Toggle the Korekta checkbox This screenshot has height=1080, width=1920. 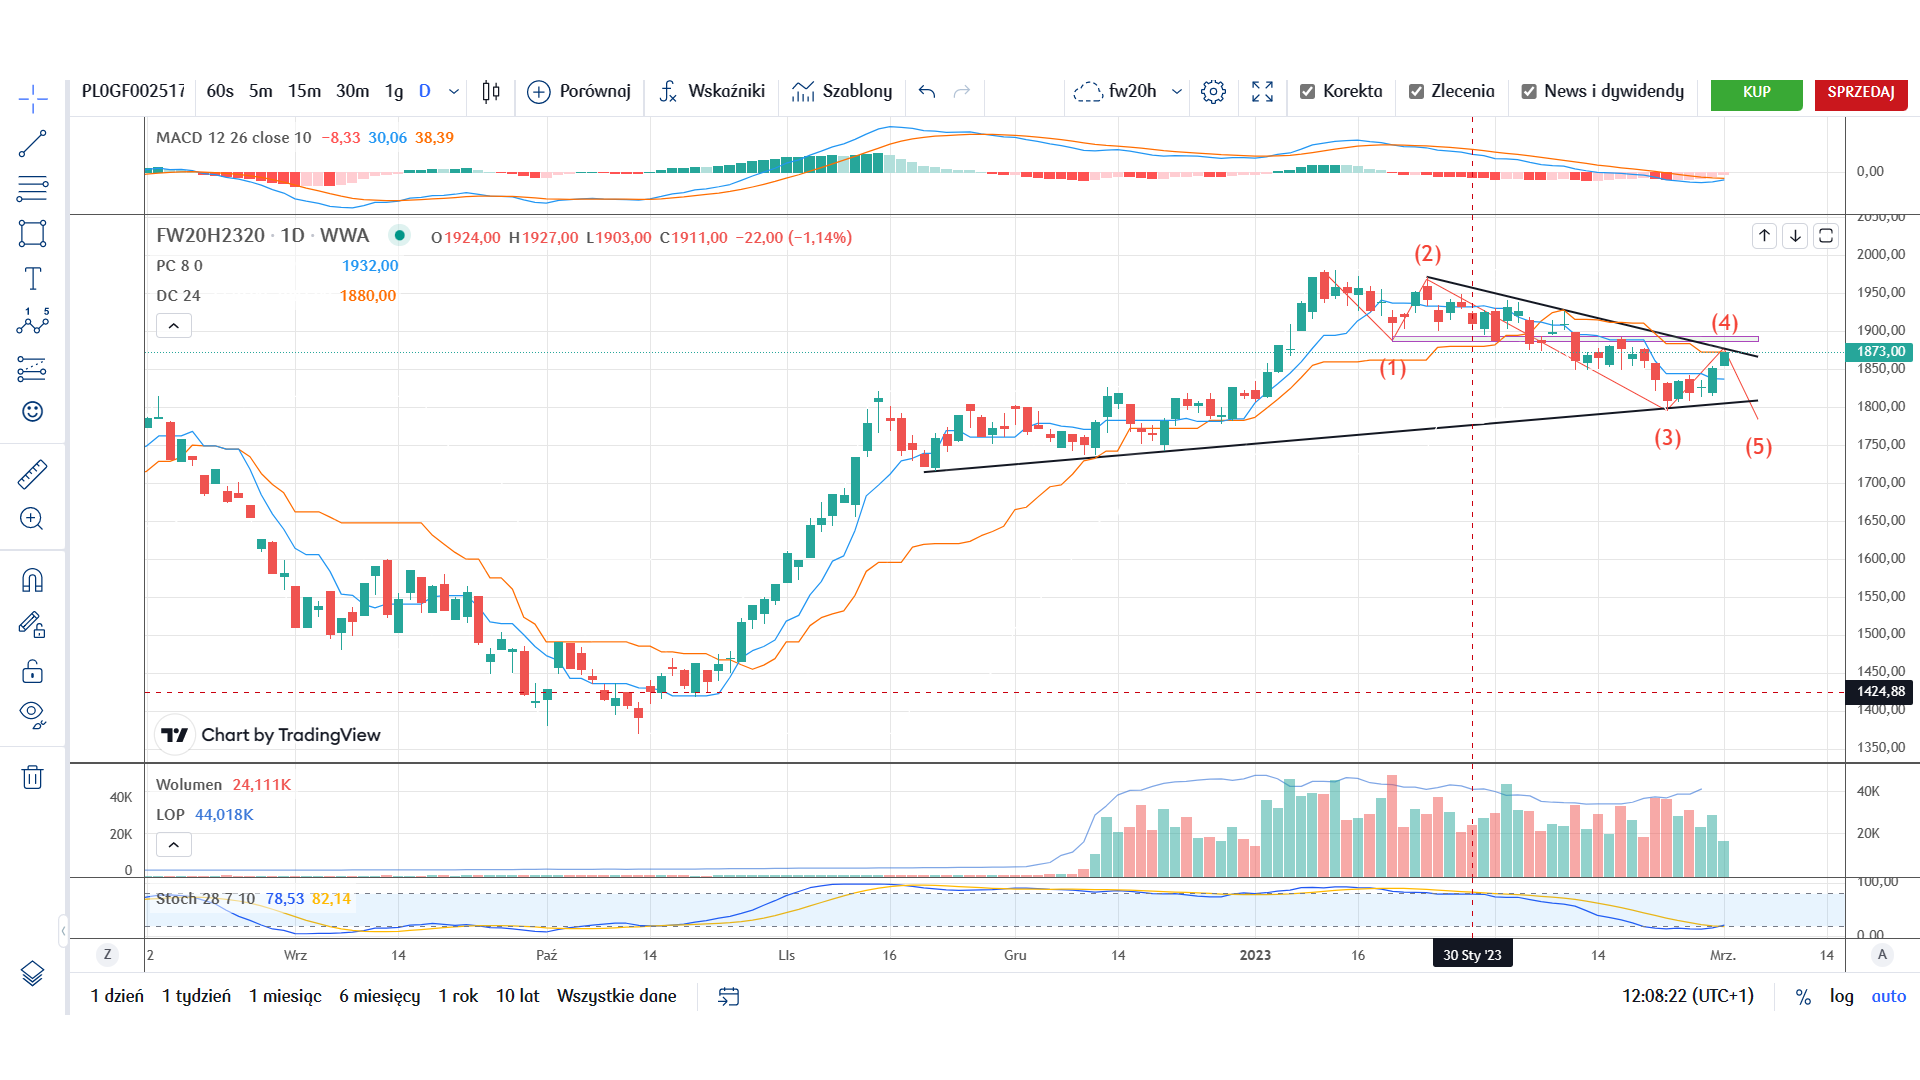(1307, 92)
